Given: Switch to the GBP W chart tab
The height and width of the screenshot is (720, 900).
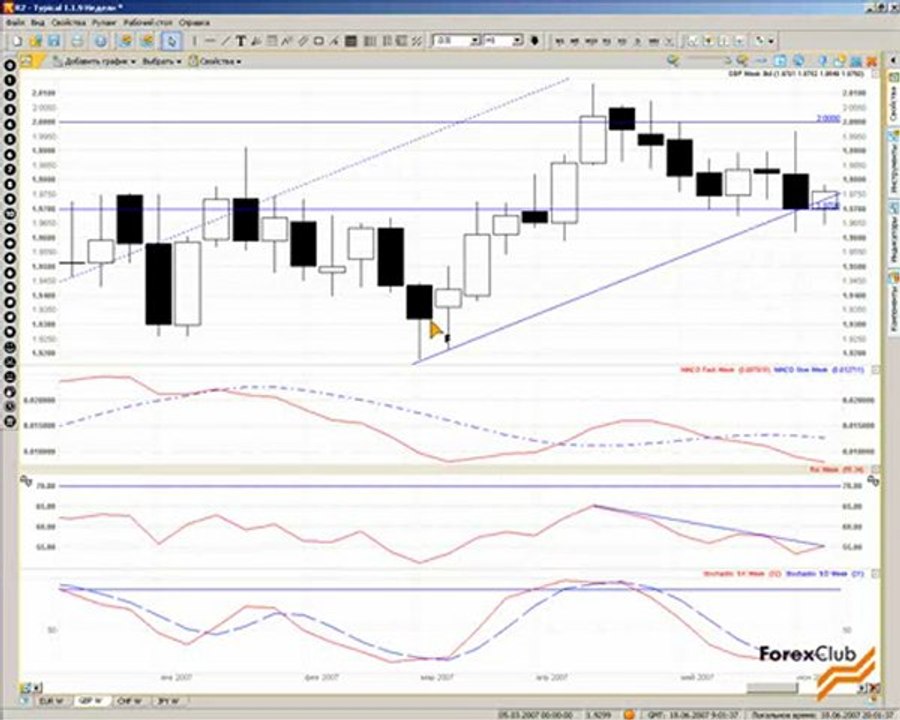Looking at the screenshot, I should pos(91,701).
